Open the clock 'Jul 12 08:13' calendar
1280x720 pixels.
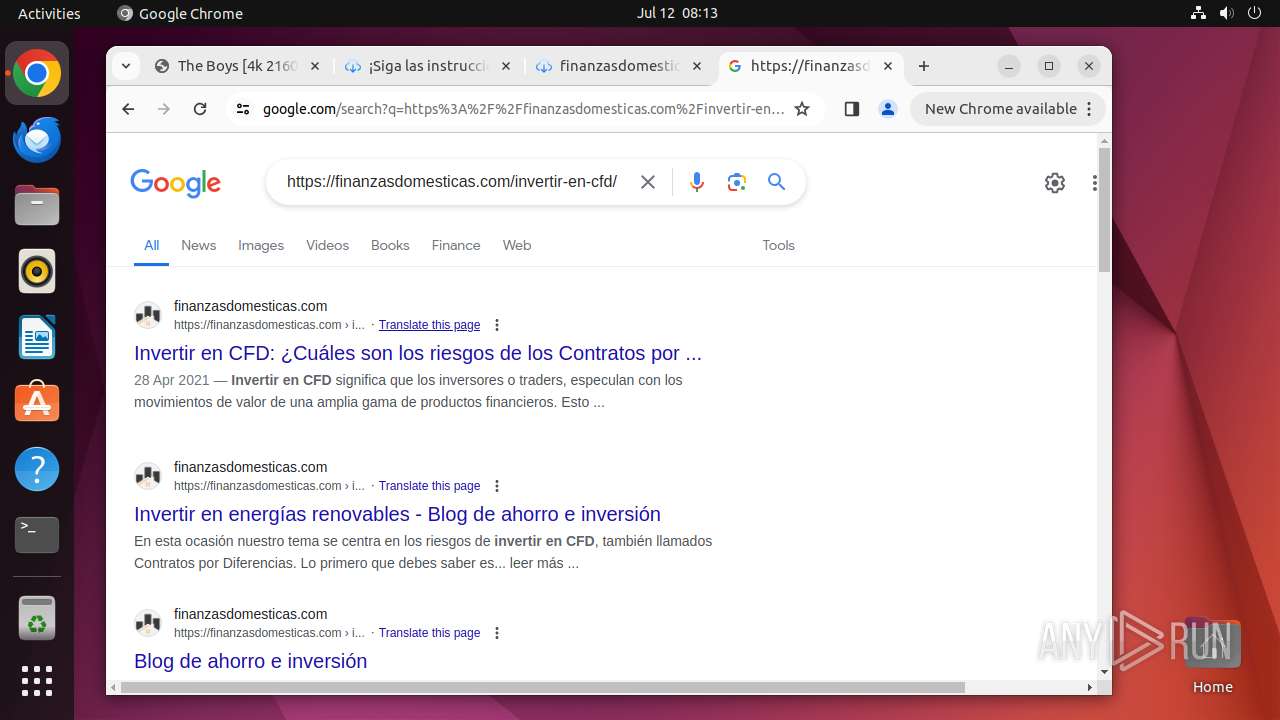point(677,13)
